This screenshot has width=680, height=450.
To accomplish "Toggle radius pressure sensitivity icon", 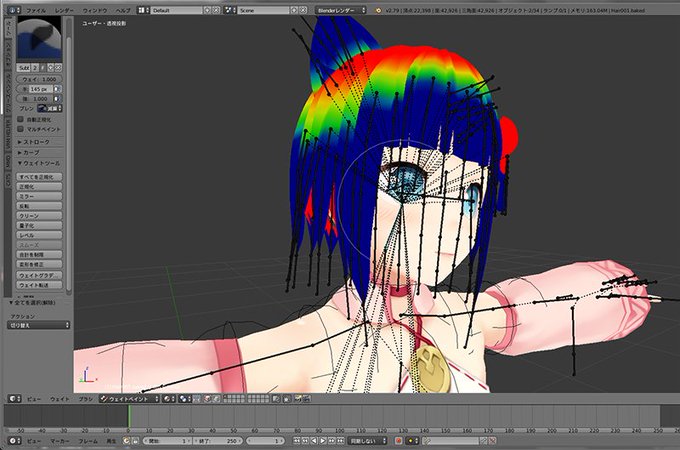I will (58, 89).
